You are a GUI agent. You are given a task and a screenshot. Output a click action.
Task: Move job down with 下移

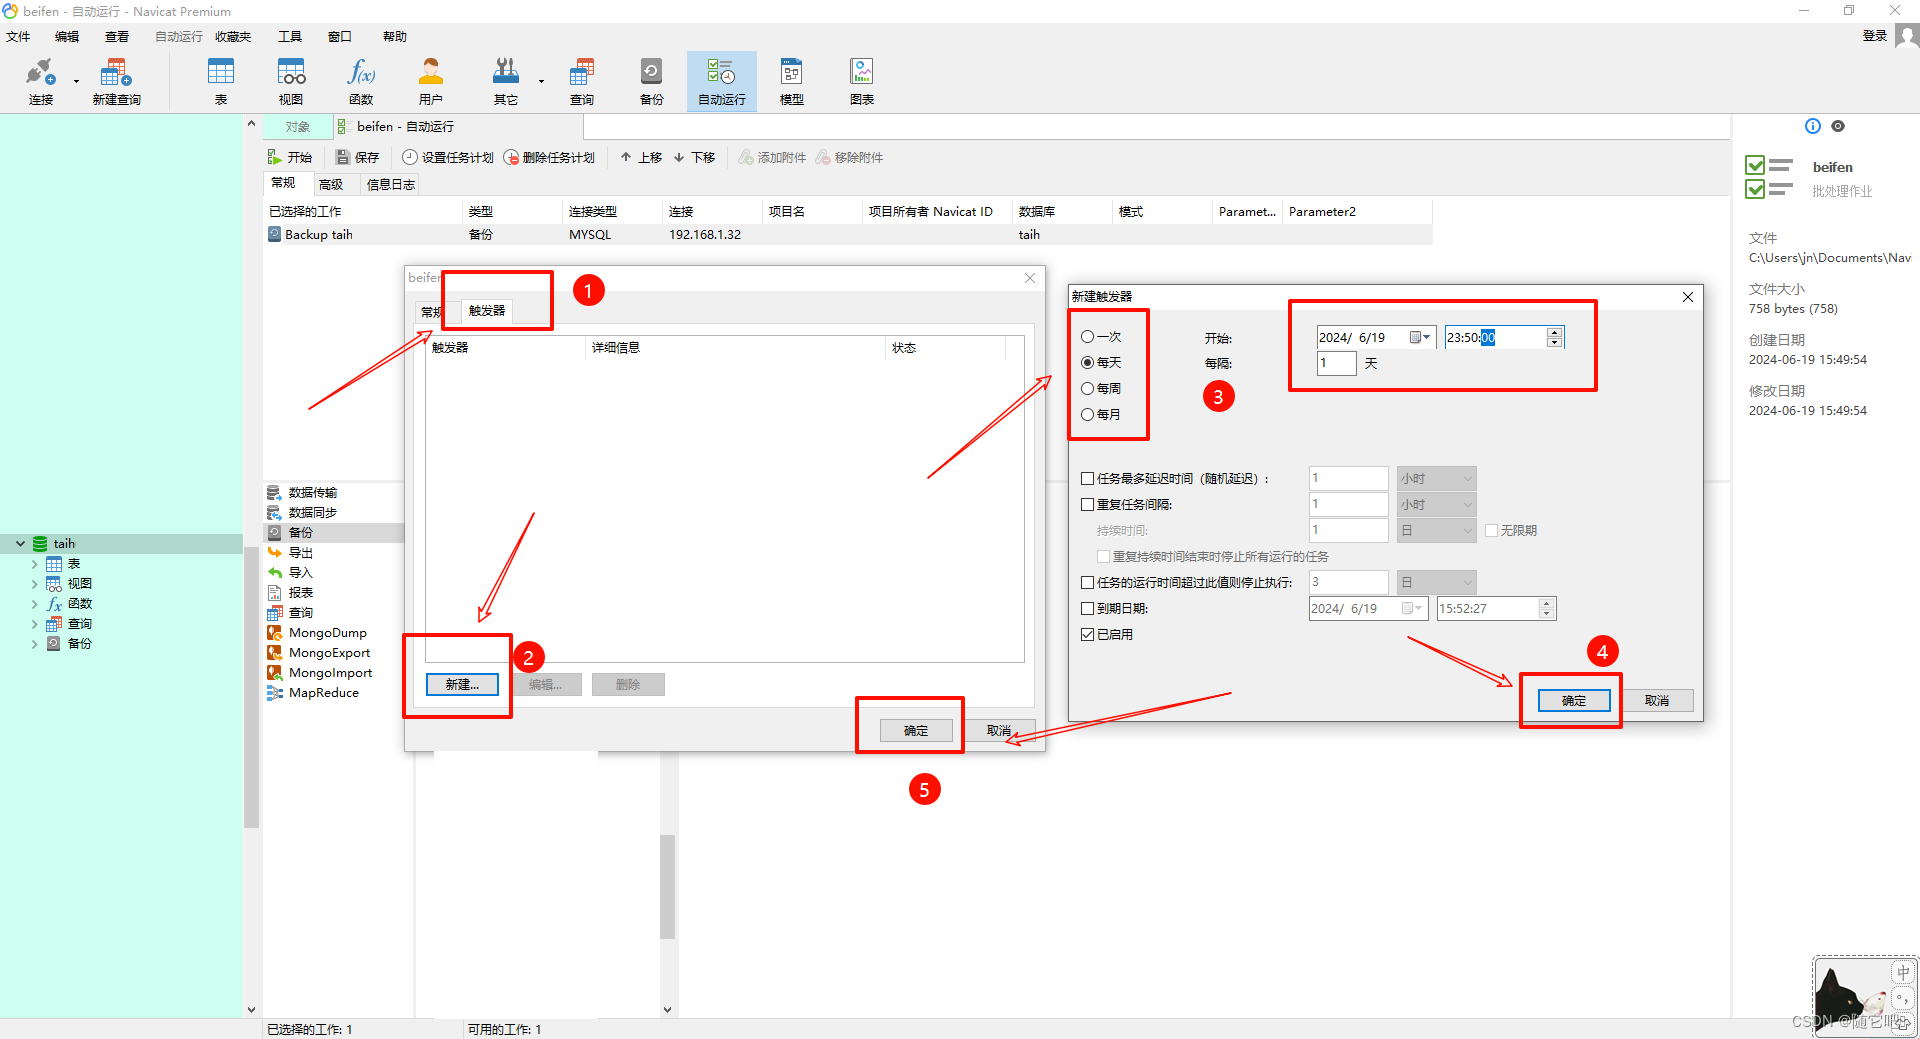(694, 157)
